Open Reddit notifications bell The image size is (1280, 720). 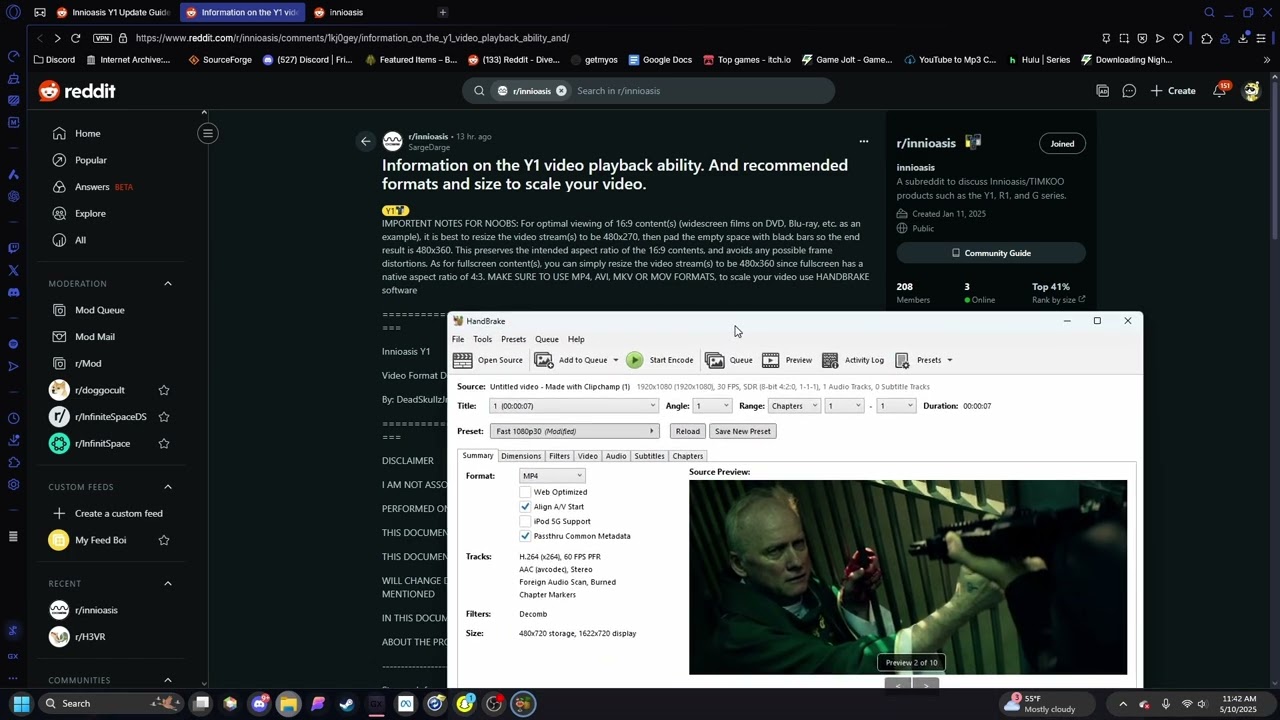point(1220,91)
